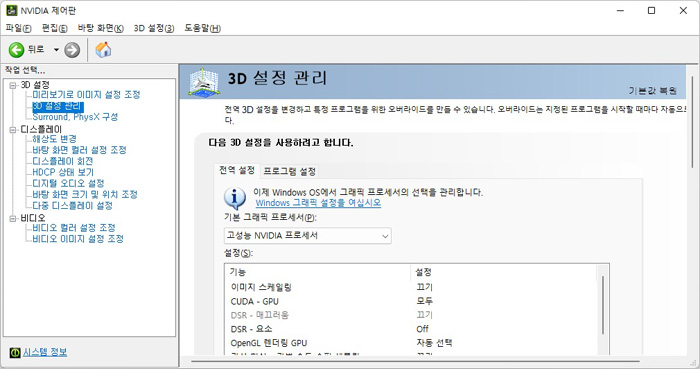700x369 pixels.
Task: Click the 3D settings header icon
Action: pyautogui.click(x=204, y=82)
